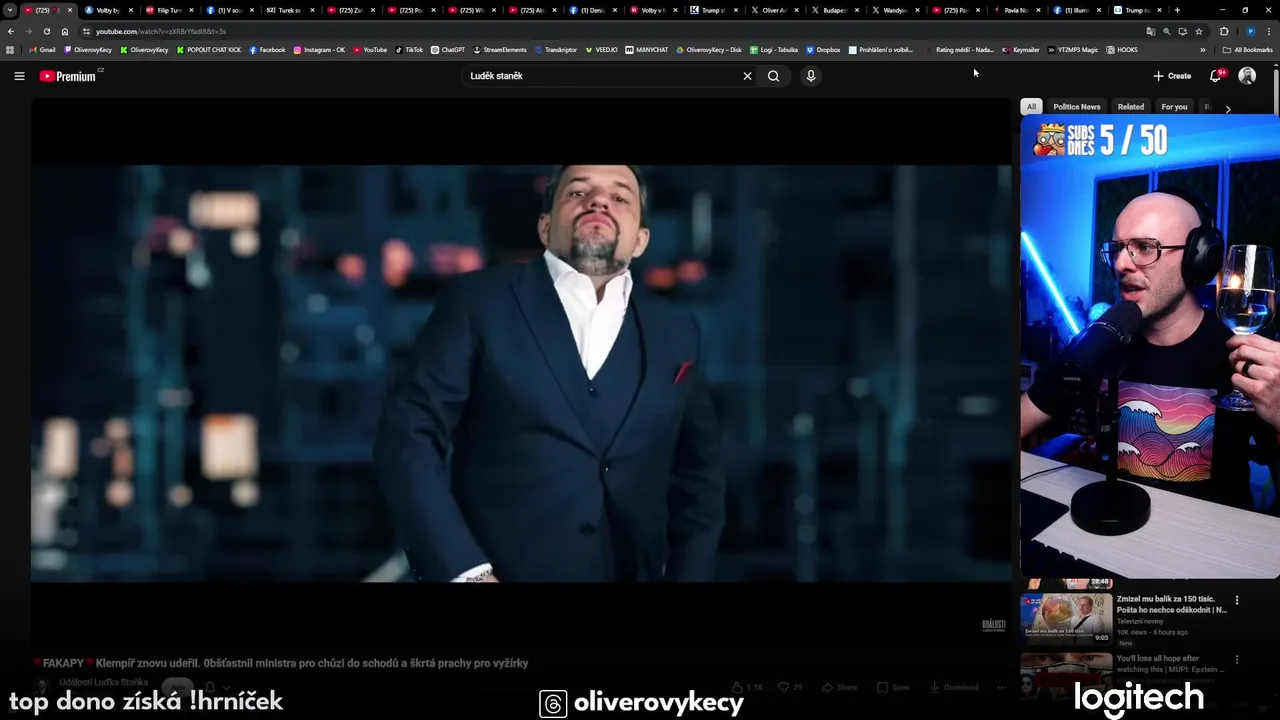Open the You'll lose all hope video title
1280x720 pixels.
click(x=1170, y=664)
